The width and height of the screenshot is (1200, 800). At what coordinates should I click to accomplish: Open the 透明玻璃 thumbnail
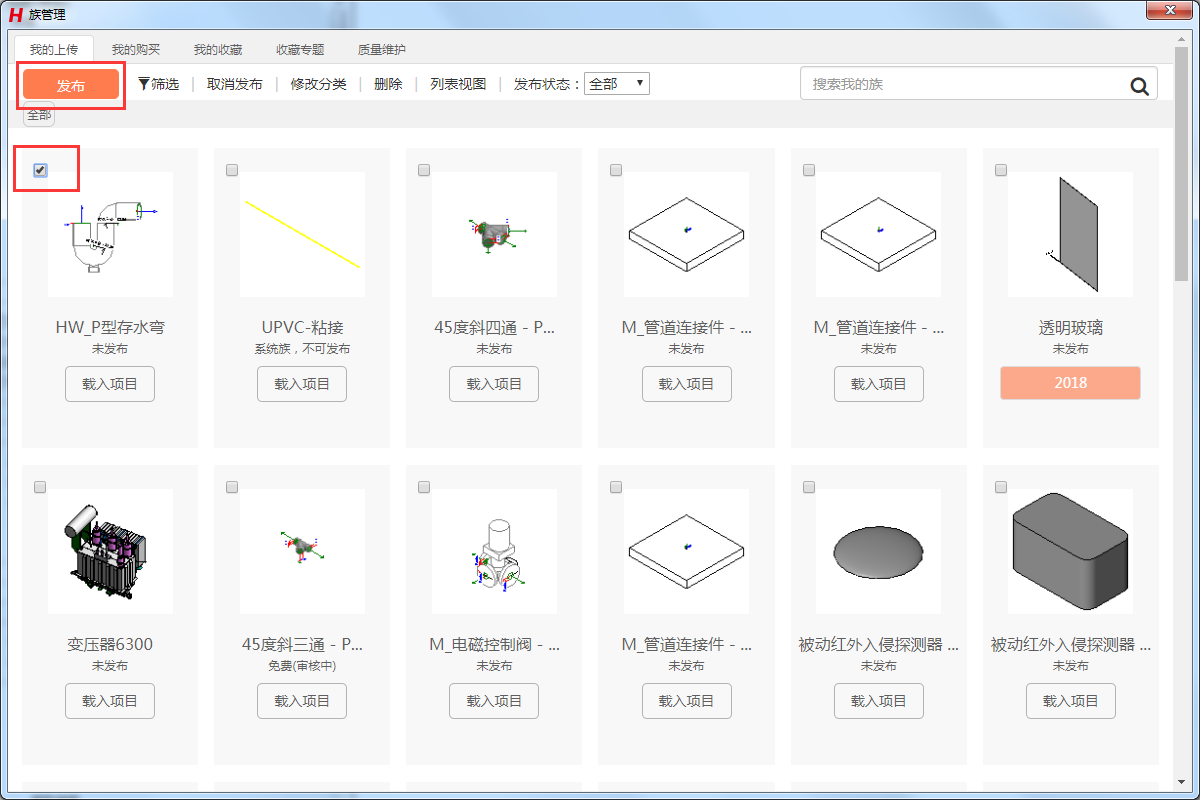pos(1070,234)
